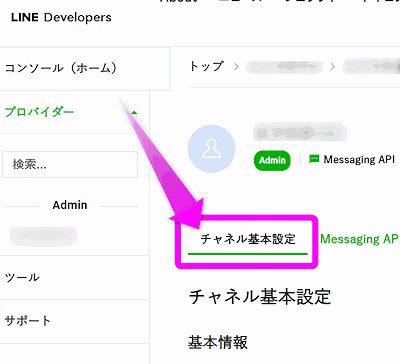Click the 検索... search field

pyautogui.click(x=70, y=164)
